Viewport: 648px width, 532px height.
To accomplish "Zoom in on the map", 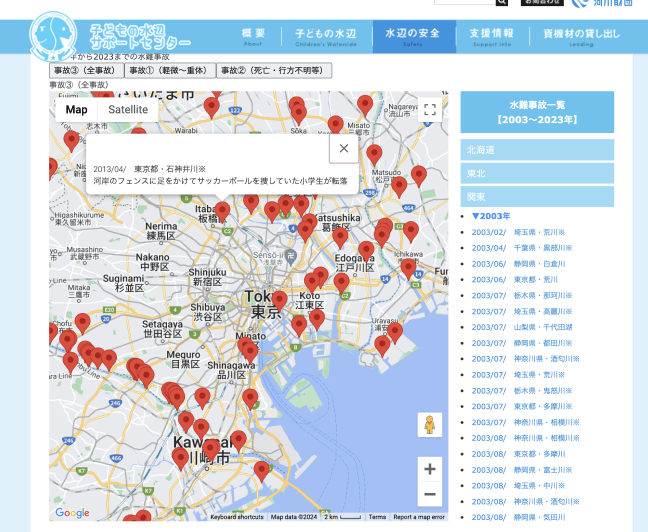I will pos(430,469).
